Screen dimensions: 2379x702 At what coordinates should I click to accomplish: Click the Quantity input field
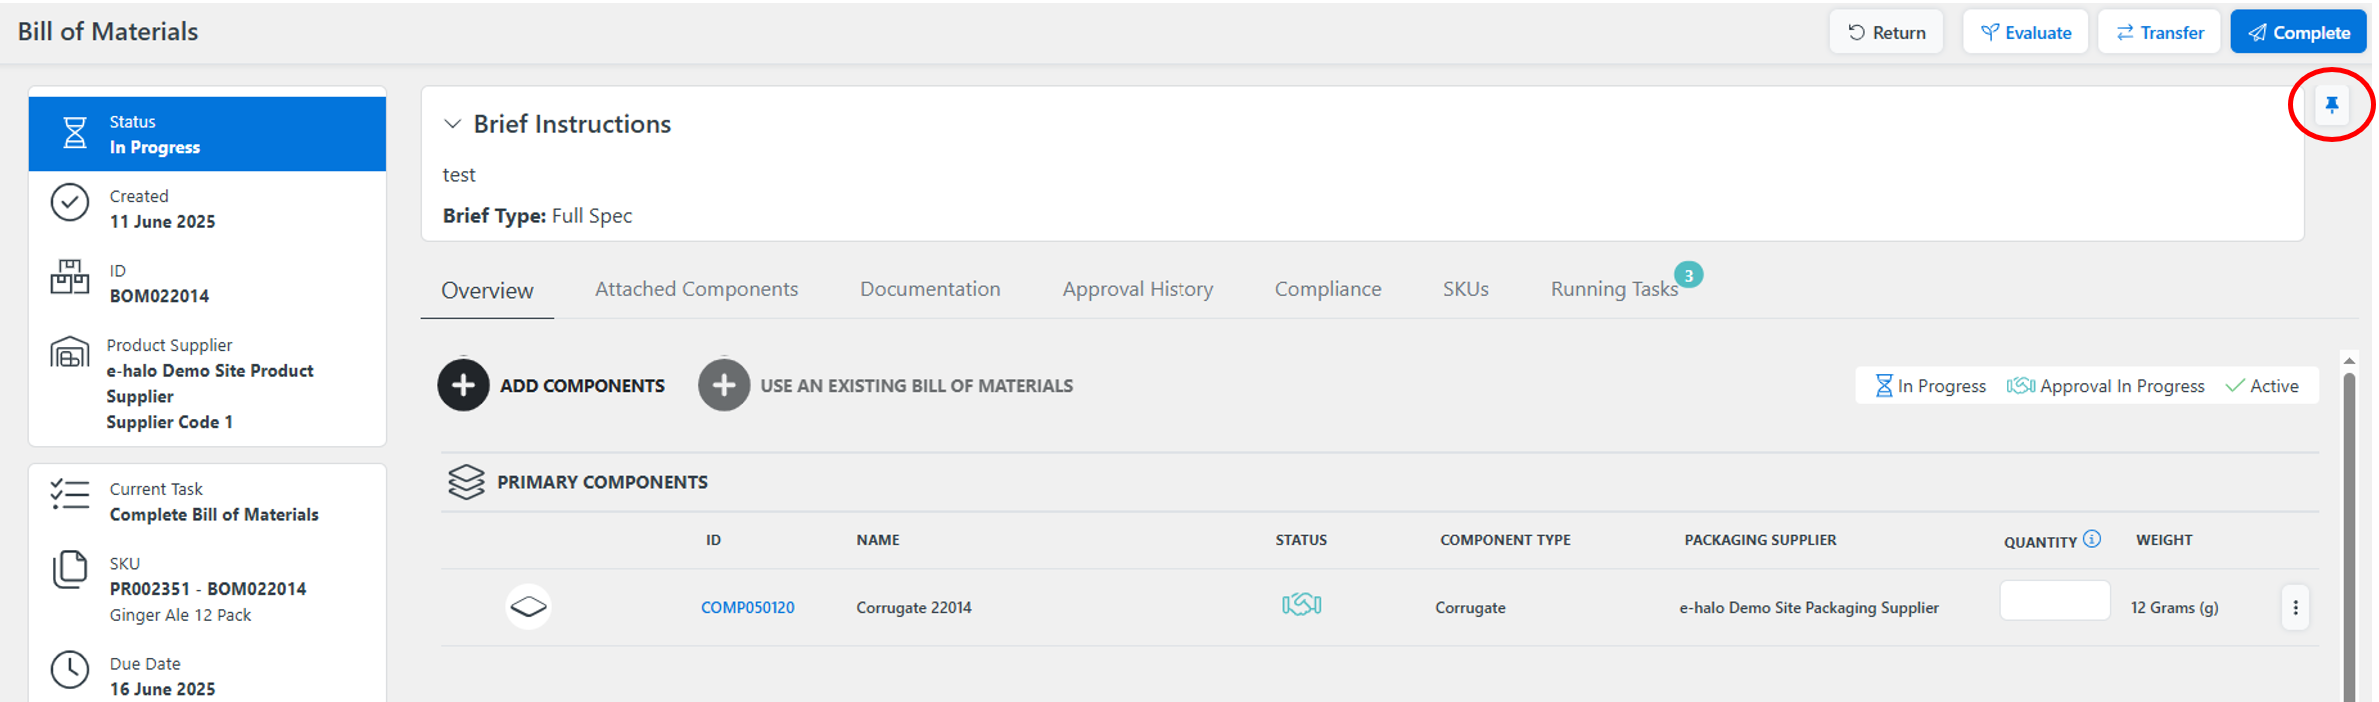(x=2054, y=601)
